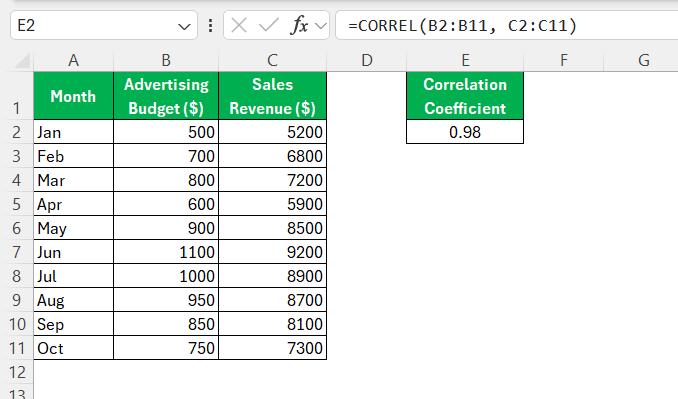
Task: Click the Enter checkmark formula icon
Action: point(269,26)
